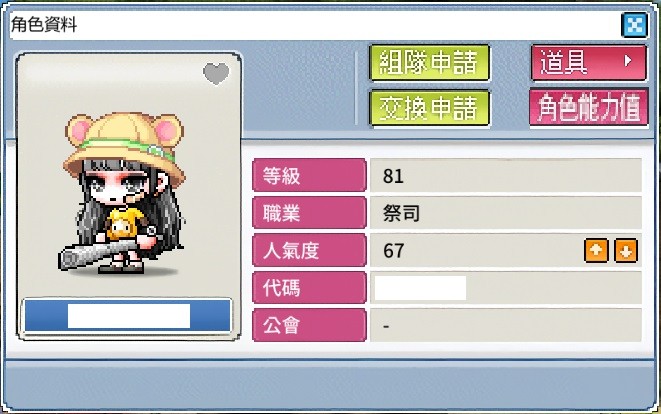Select the 代碼 code label

coord(309,288)
